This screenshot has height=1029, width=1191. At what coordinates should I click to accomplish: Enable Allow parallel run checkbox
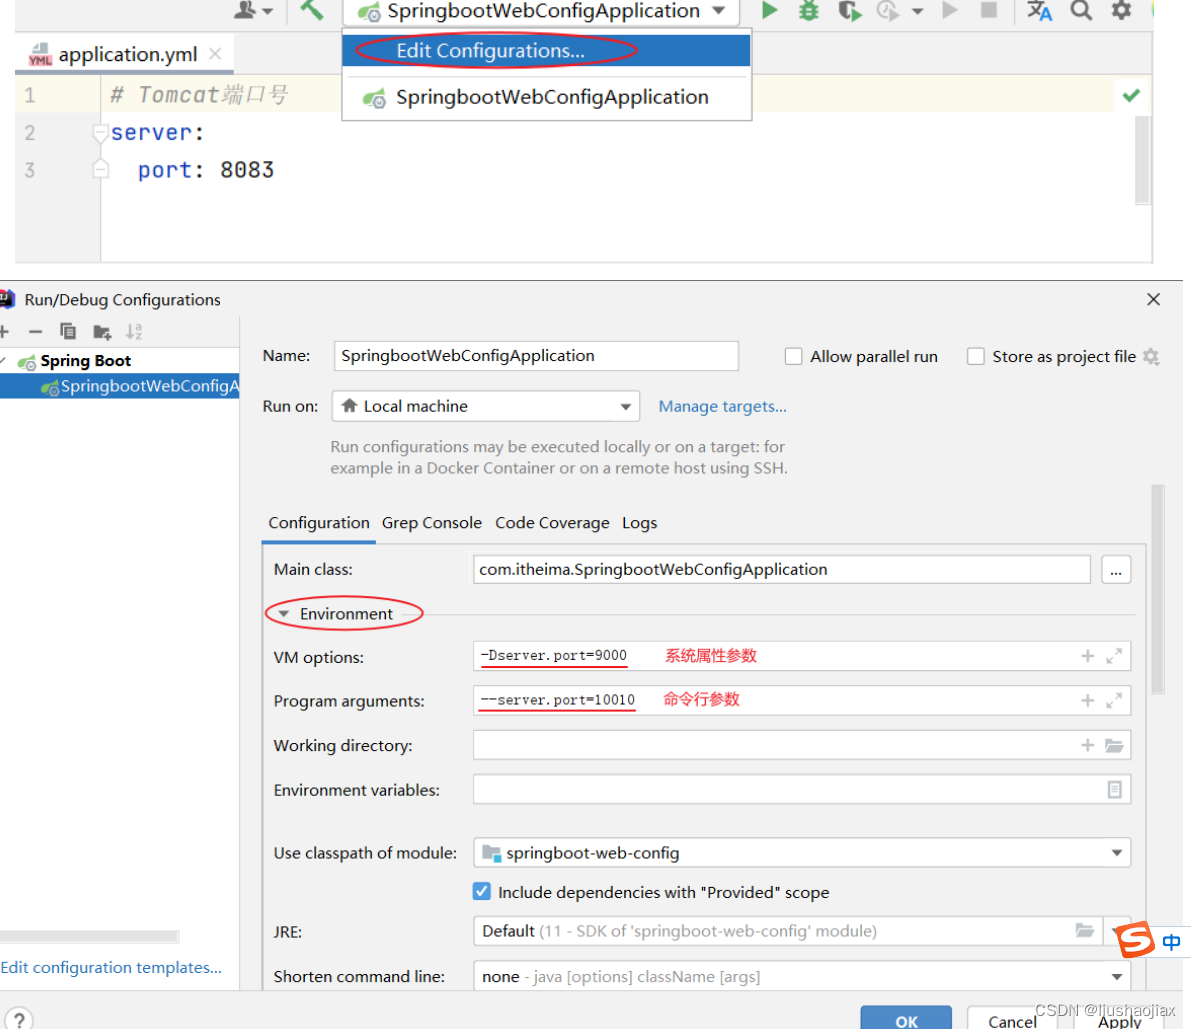(x=793, y=356)
